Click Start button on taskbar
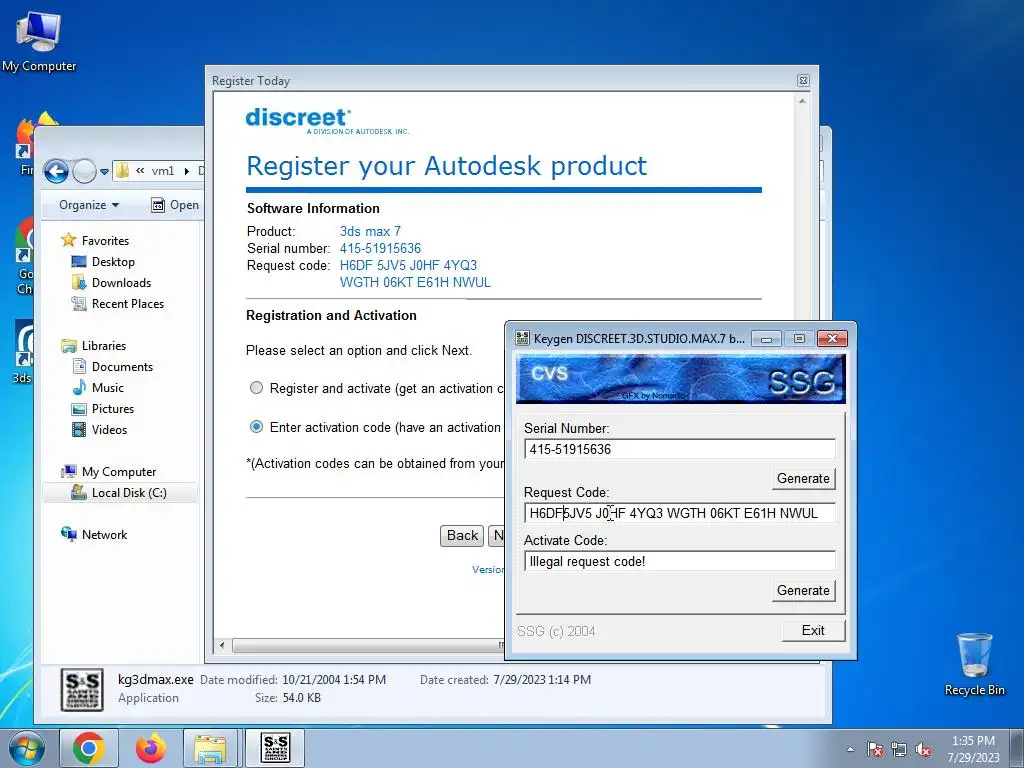Viewport: 1024px width, 768px height. pyautogui.click(x=26, y=748)
